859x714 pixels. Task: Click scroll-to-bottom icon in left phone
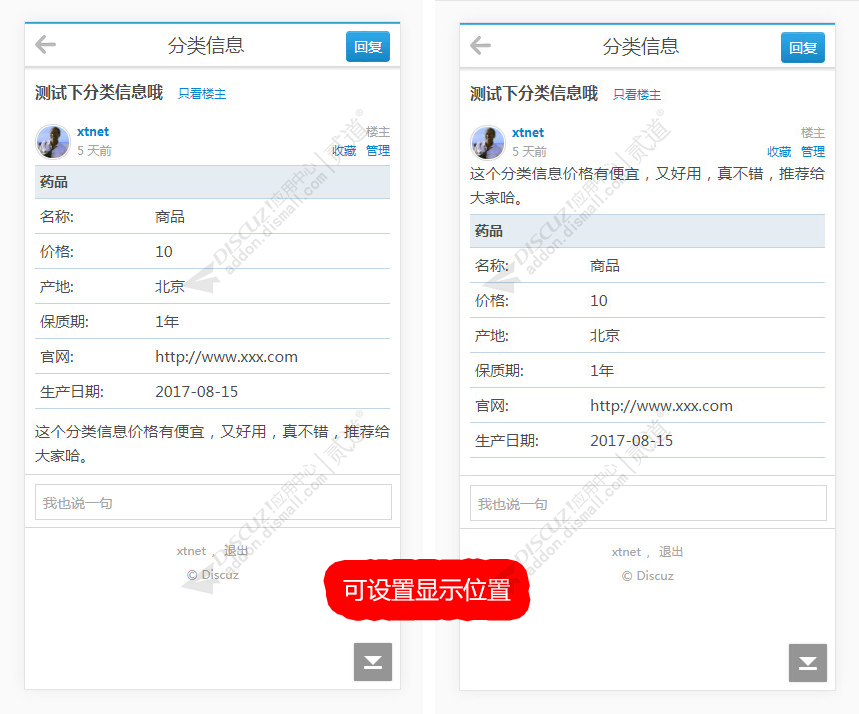pyautogui.click(x=373, y=662)
